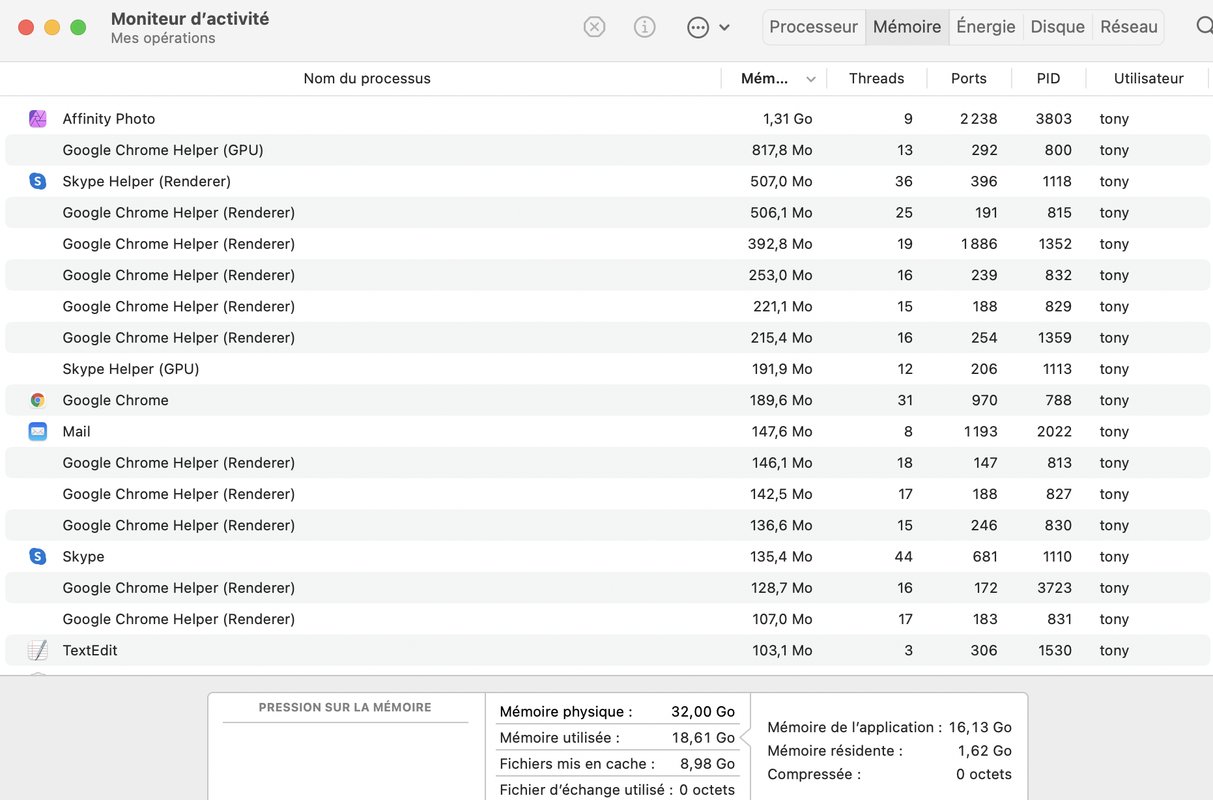Select the Mail process name

tap(76, 431)
